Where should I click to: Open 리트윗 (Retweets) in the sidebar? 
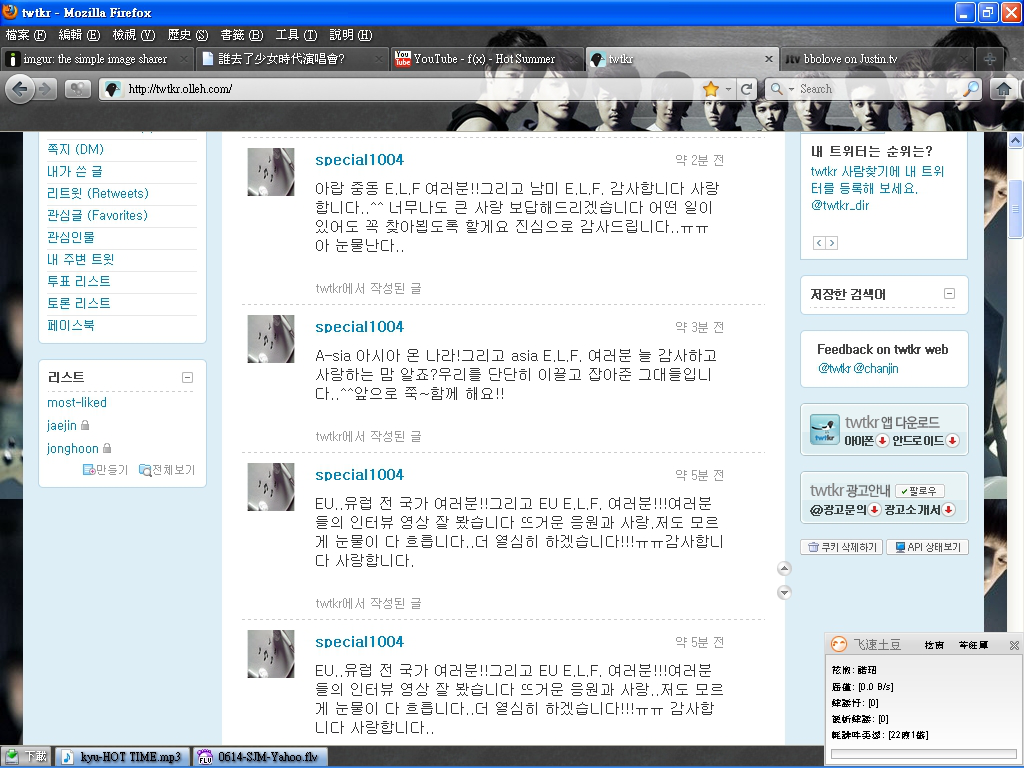pos(98,193)
